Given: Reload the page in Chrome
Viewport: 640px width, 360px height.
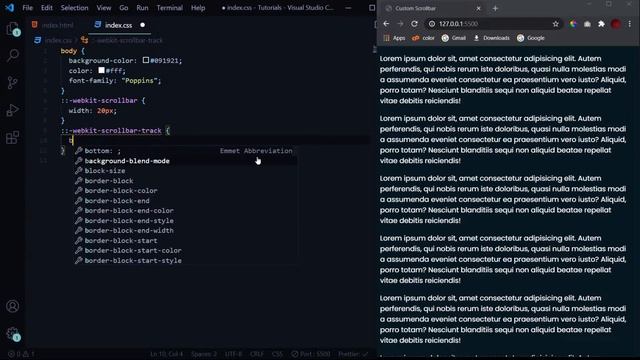Looking at the screenshot, I should tap(414, 24).
